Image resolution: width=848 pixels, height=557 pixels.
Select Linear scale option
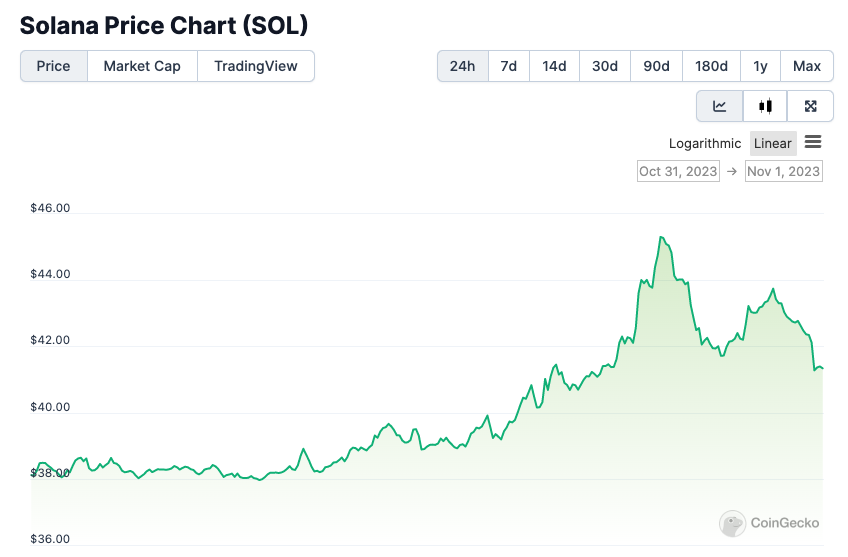coord(773,143)
